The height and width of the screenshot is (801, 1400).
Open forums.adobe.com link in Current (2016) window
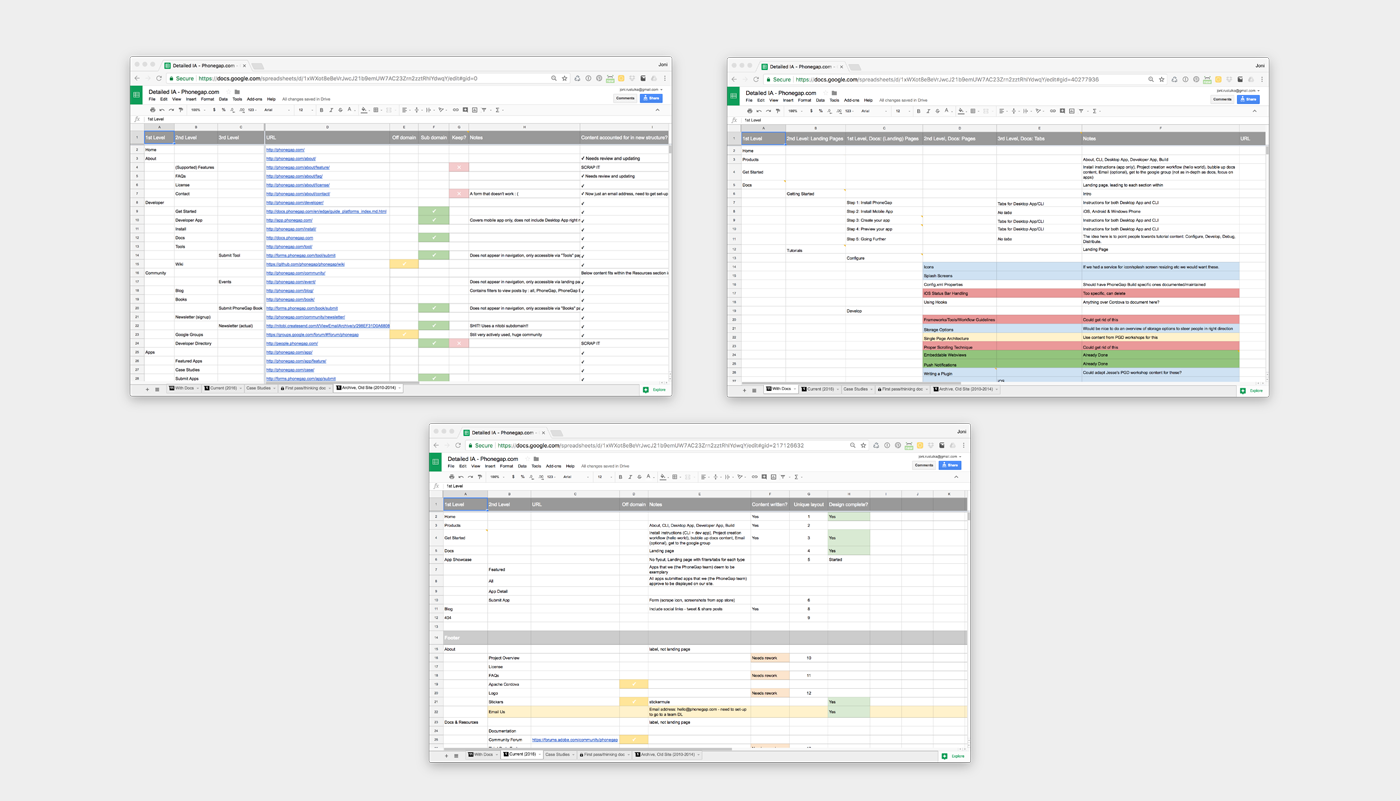[x=575, y=740]
